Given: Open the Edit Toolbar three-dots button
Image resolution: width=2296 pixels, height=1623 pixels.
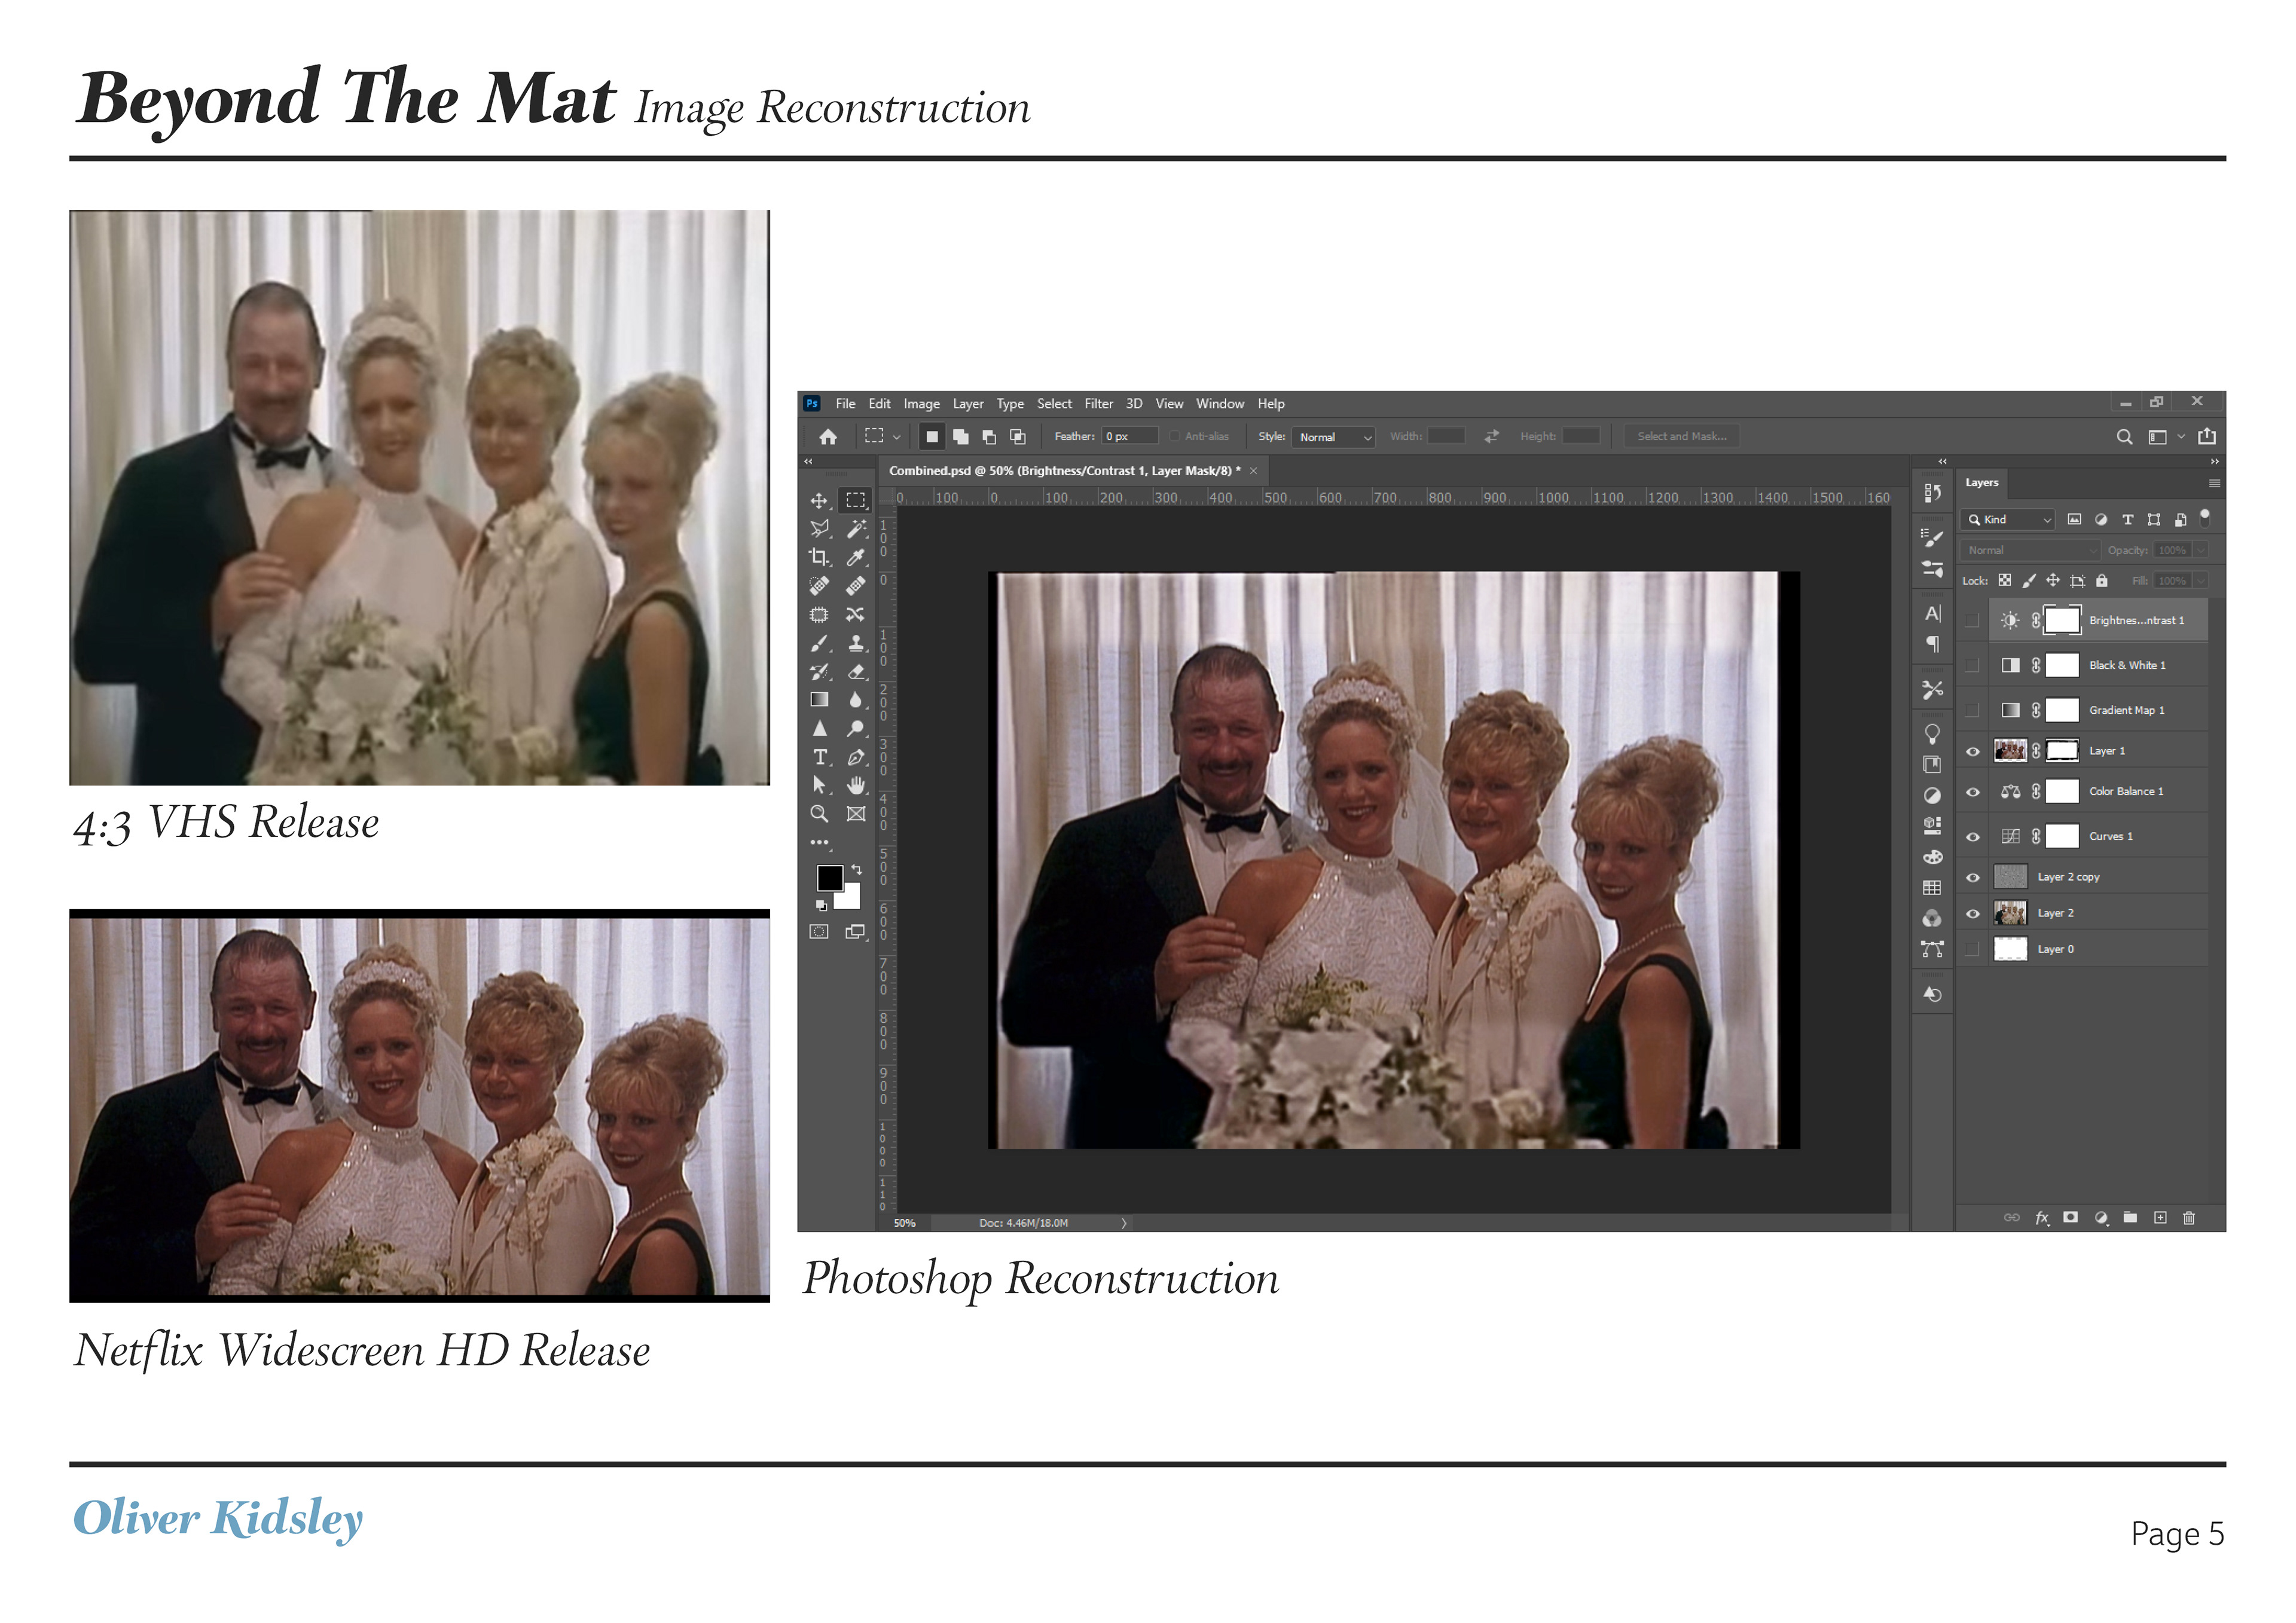Looking at the screenshot, I should point(819,843).
